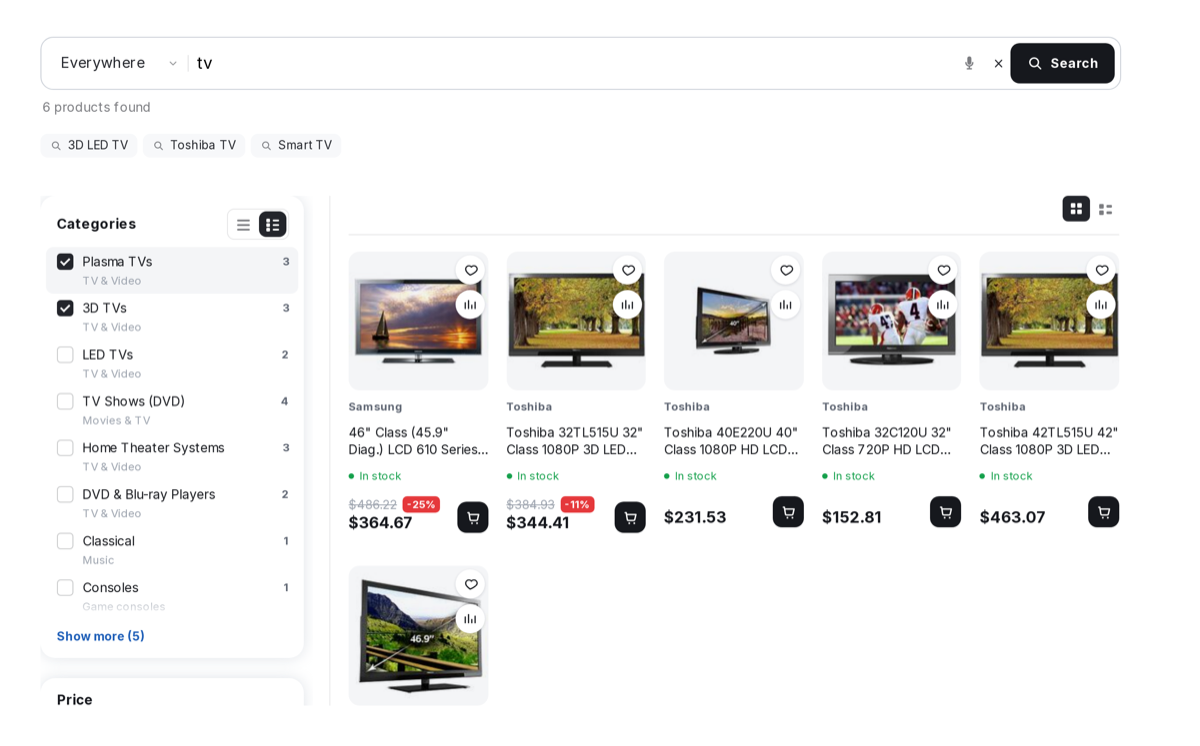
Task: Uncheck the Plasma TVs category
Action: tap(65, 262)
